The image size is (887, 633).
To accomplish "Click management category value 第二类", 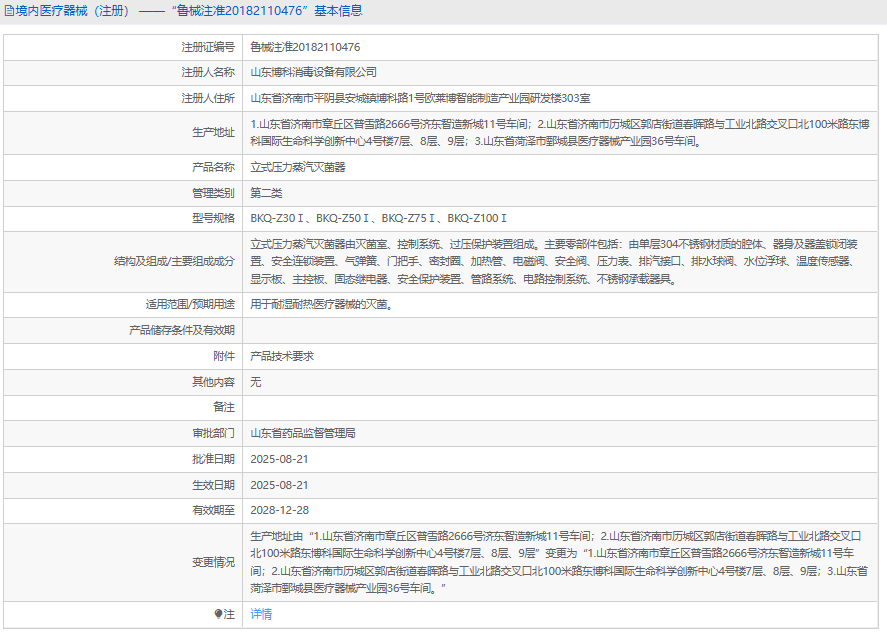I will click(266, 193).
